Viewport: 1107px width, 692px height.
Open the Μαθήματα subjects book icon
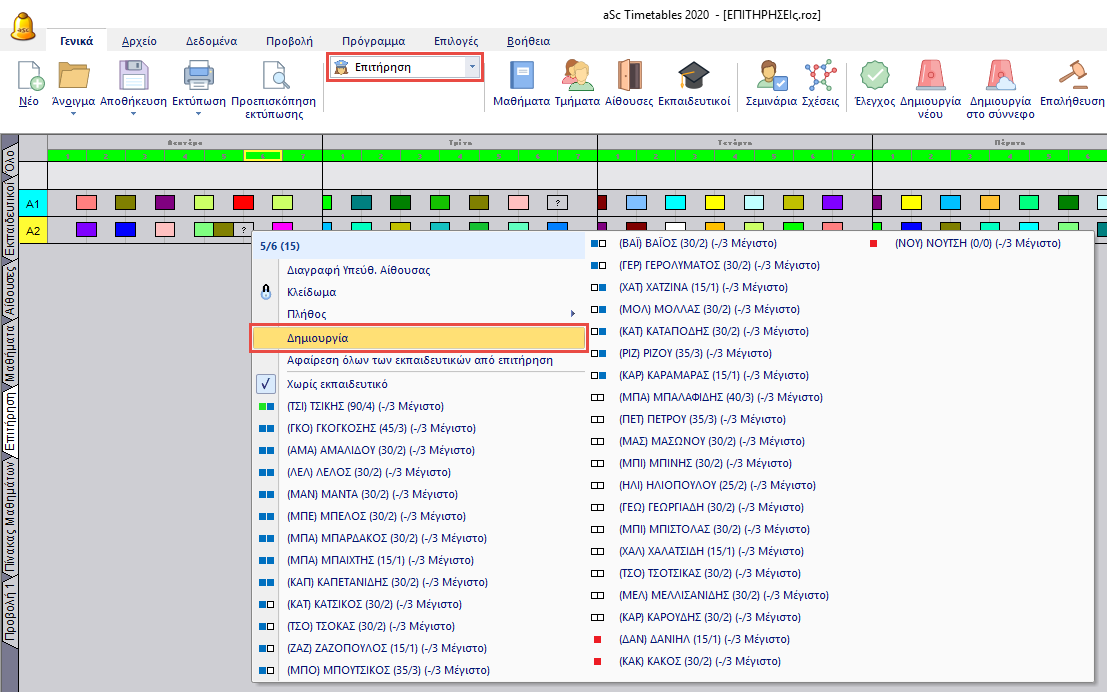point(522,77)
